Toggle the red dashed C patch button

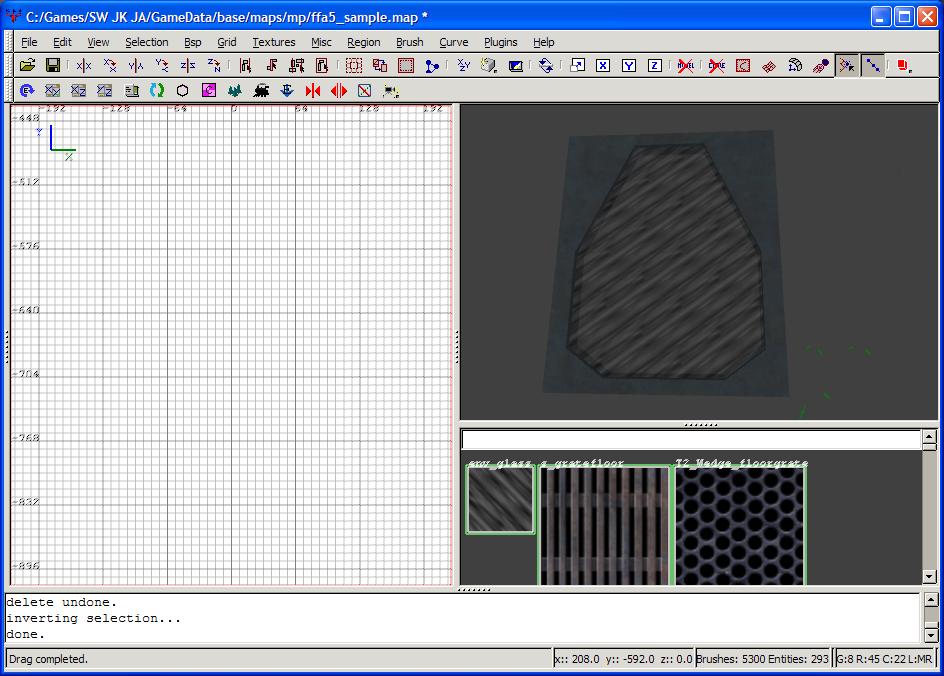pyautogui.click(x=743, y=65)
